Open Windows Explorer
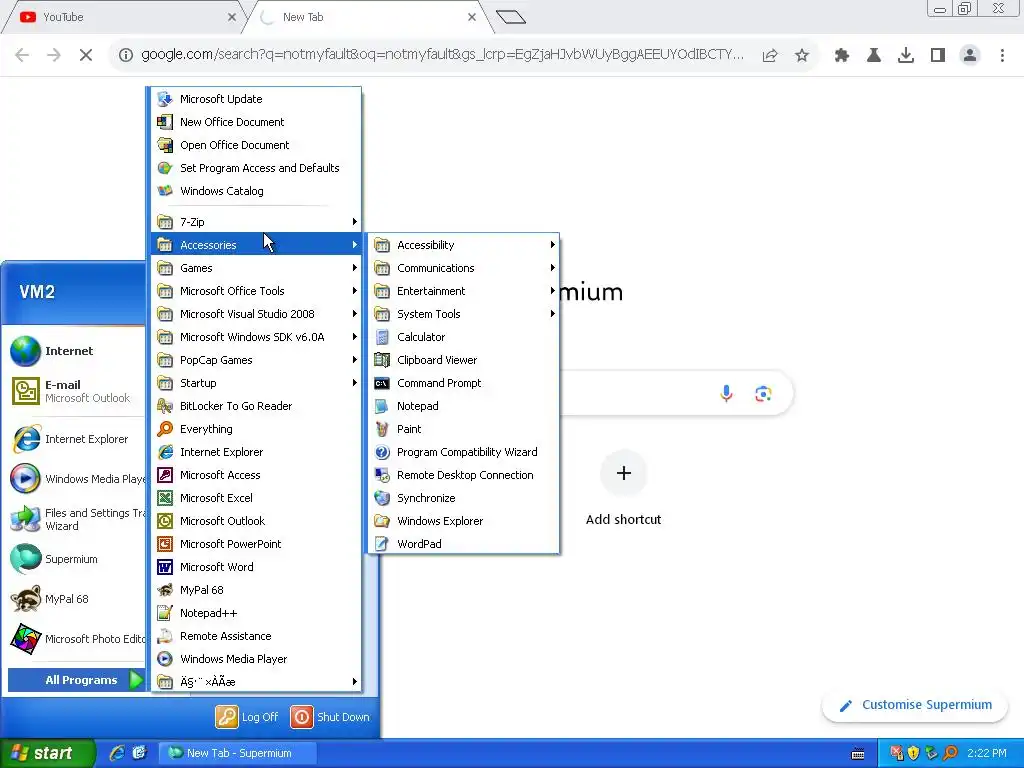The image size is (1024, 768). point(464,520)
